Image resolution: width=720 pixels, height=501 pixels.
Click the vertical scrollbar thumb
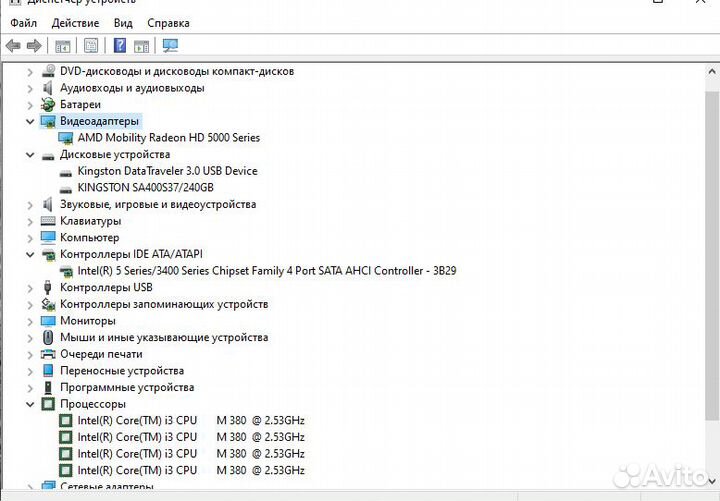coord(711,255)
